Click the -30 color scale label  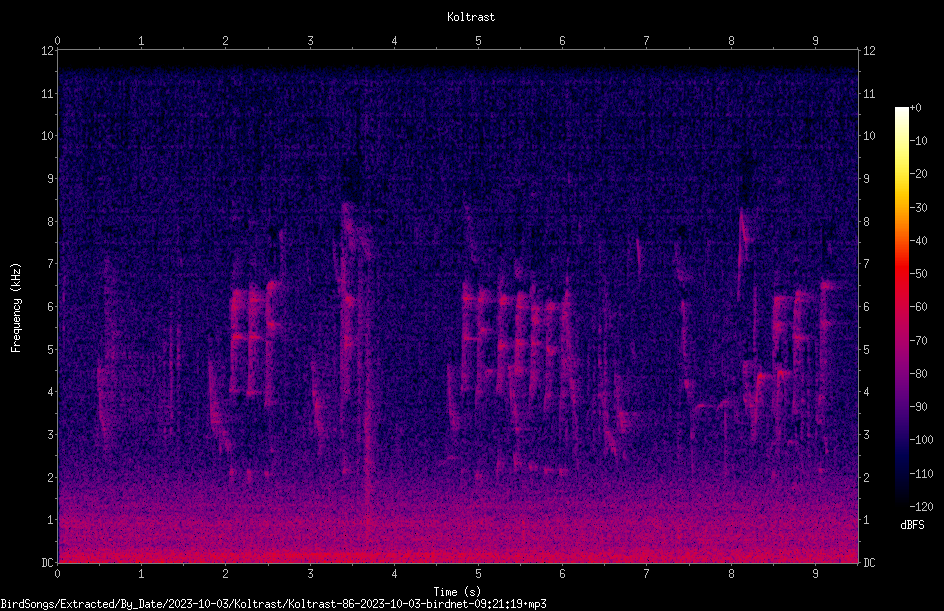918,208
